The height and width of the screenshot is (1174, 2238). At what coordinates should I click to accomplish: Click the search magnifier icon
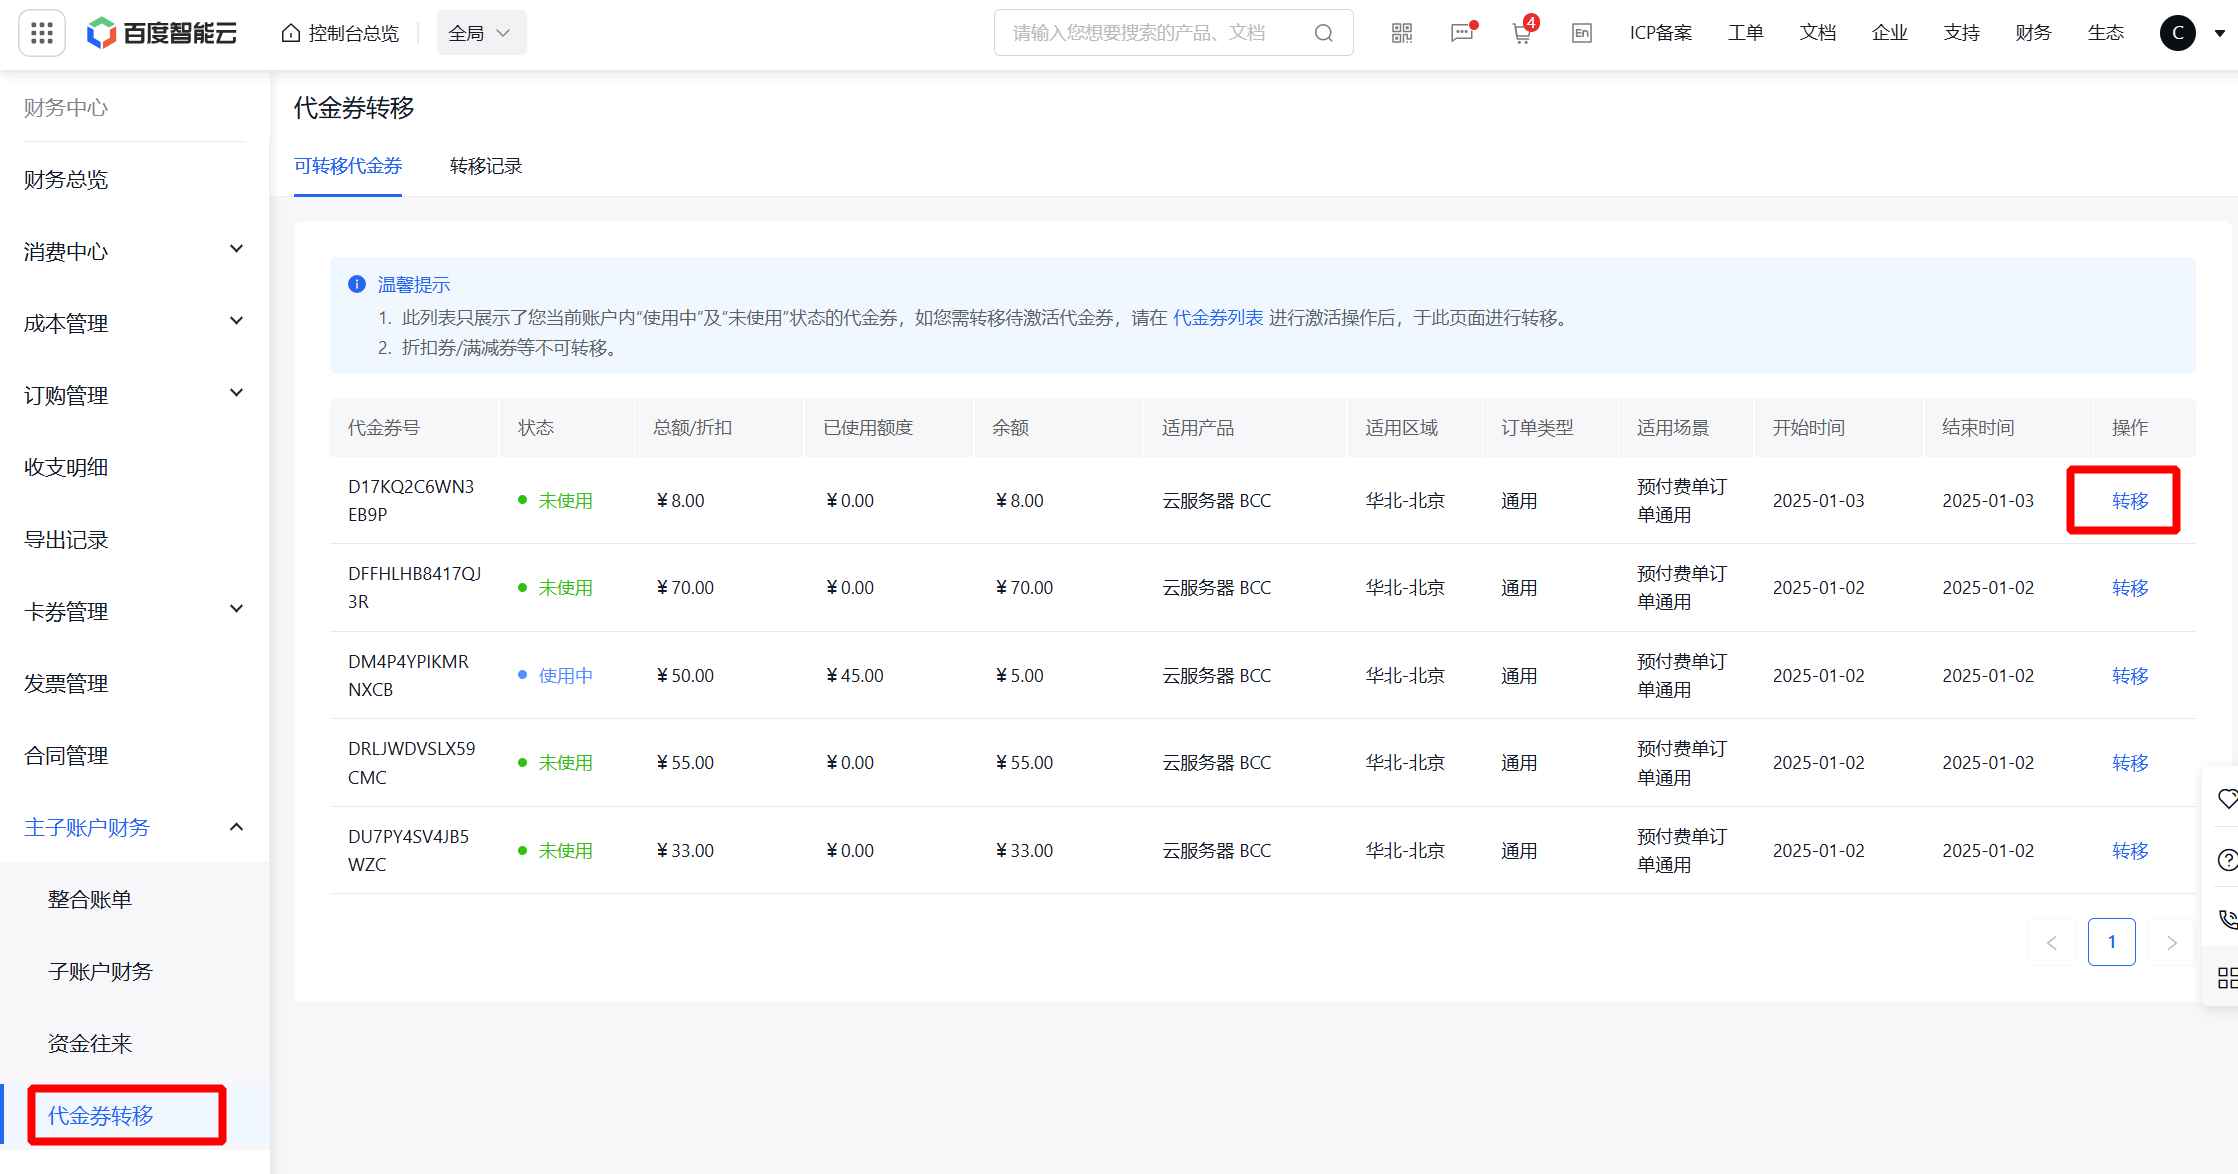[x=1324, y=33]
